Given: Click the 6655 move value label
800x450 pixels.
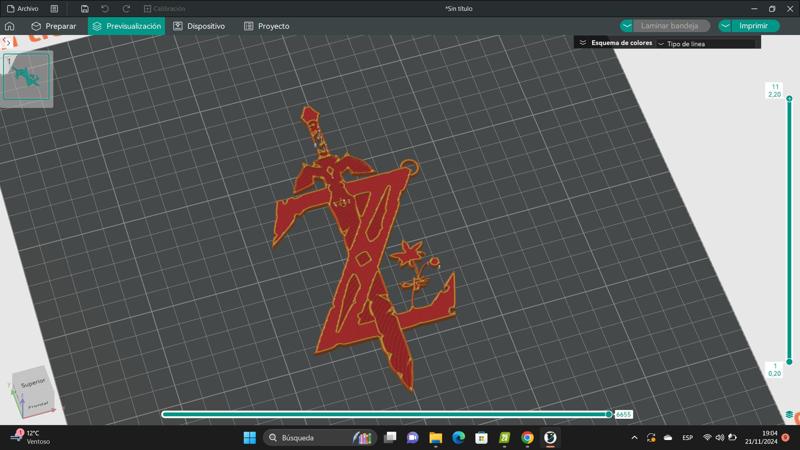Looking at the screenshot, I should tap(623, 414).
